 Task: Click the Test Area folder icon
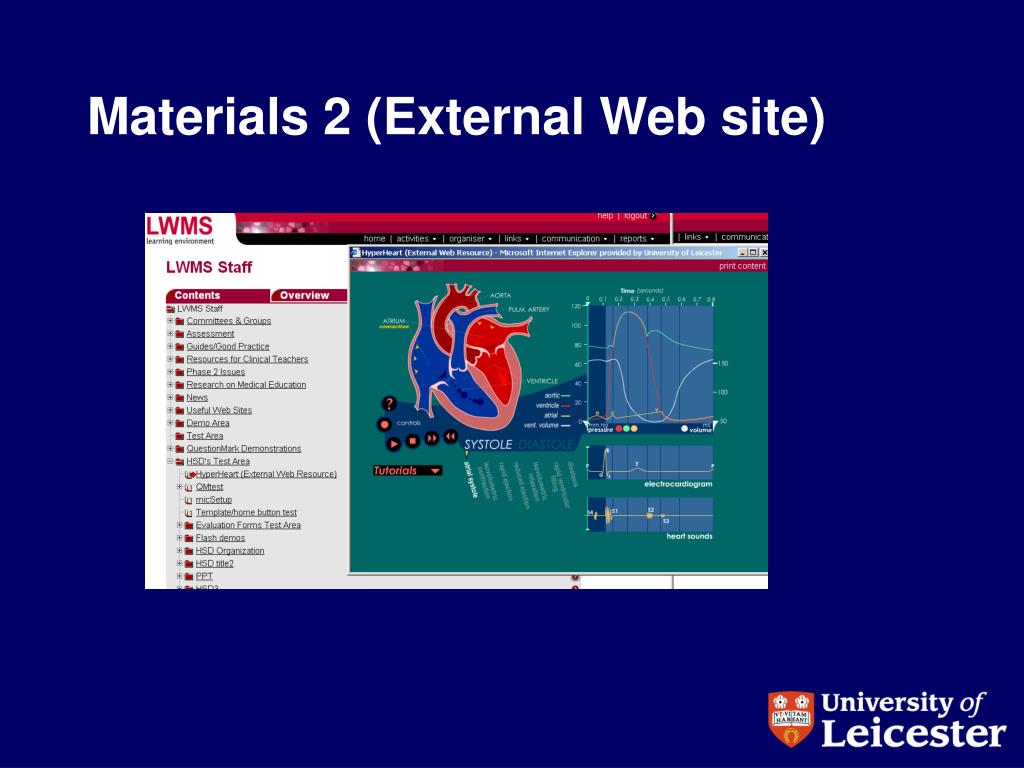click(180, 436)
